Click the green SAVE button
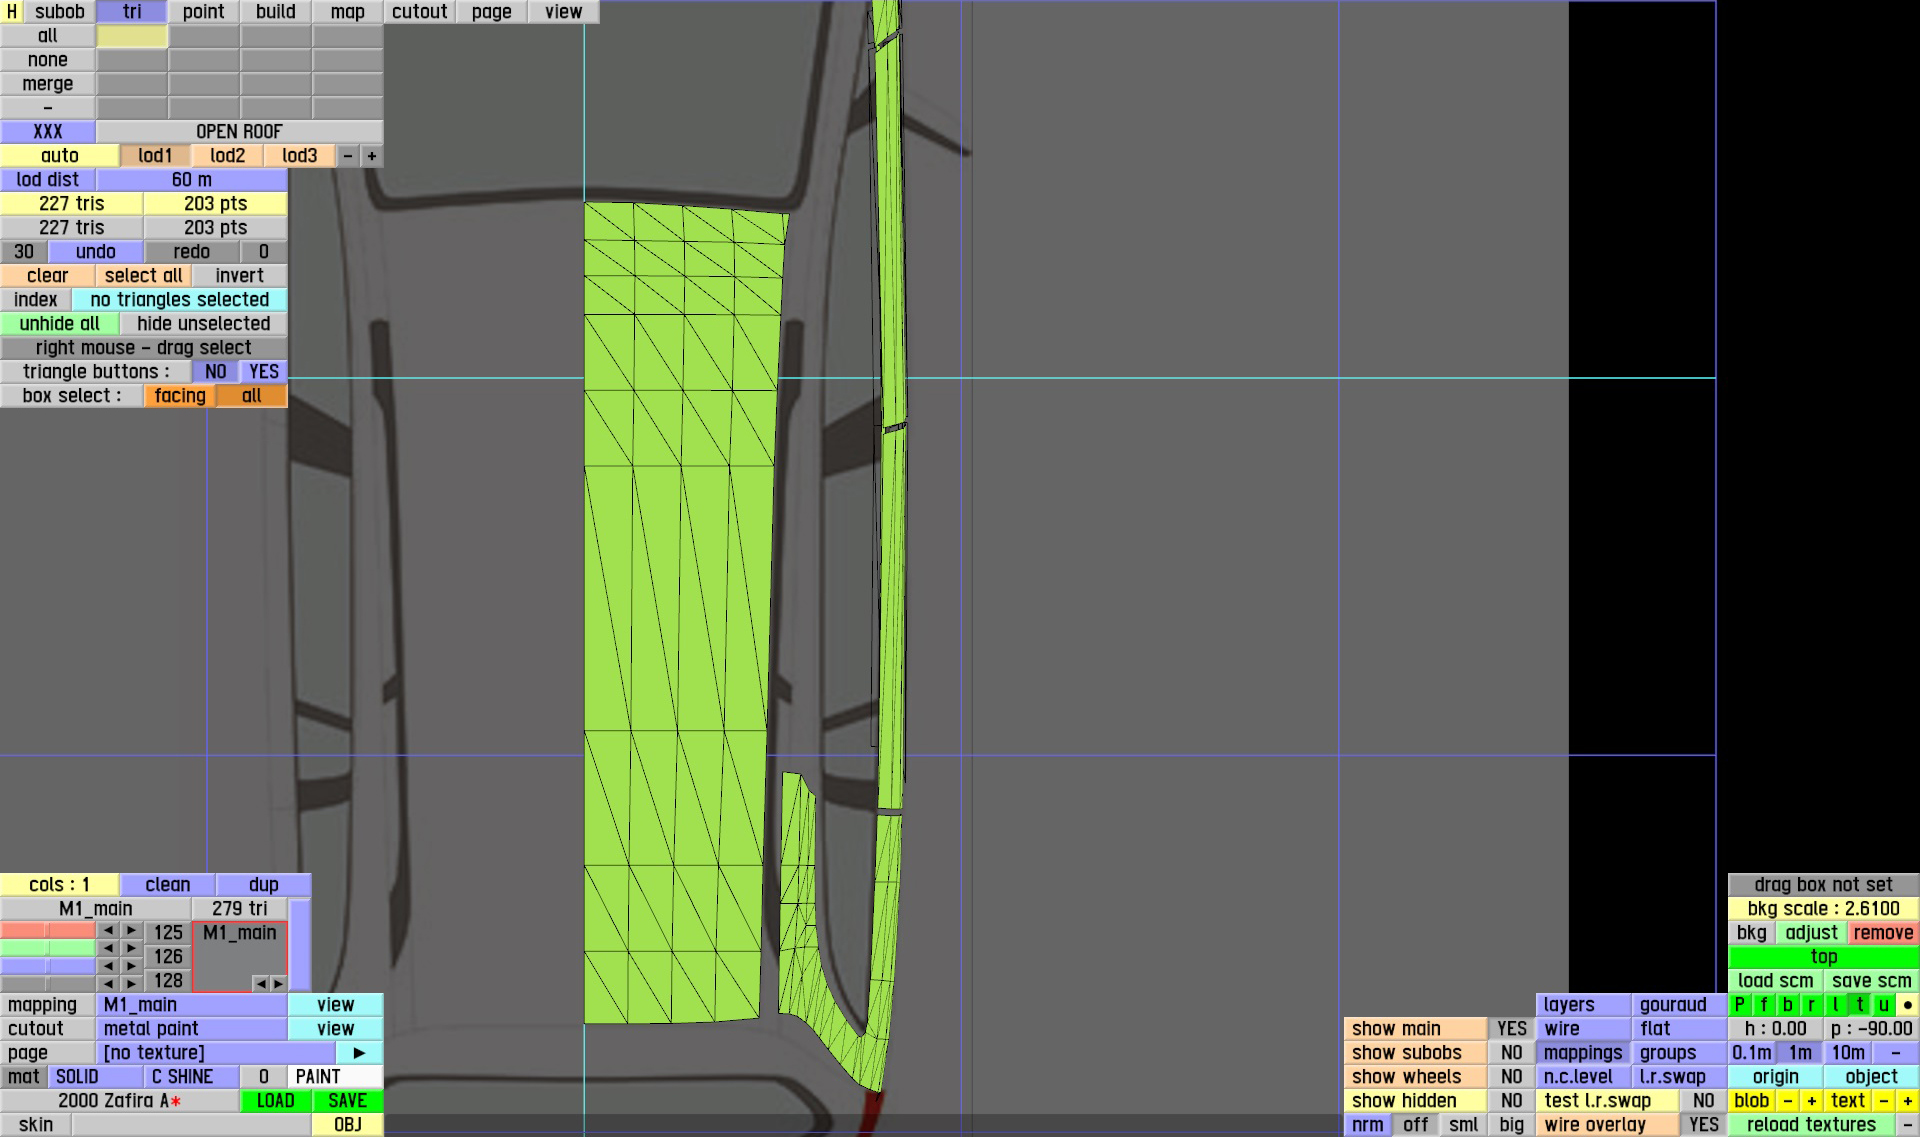 point(347,1101)
